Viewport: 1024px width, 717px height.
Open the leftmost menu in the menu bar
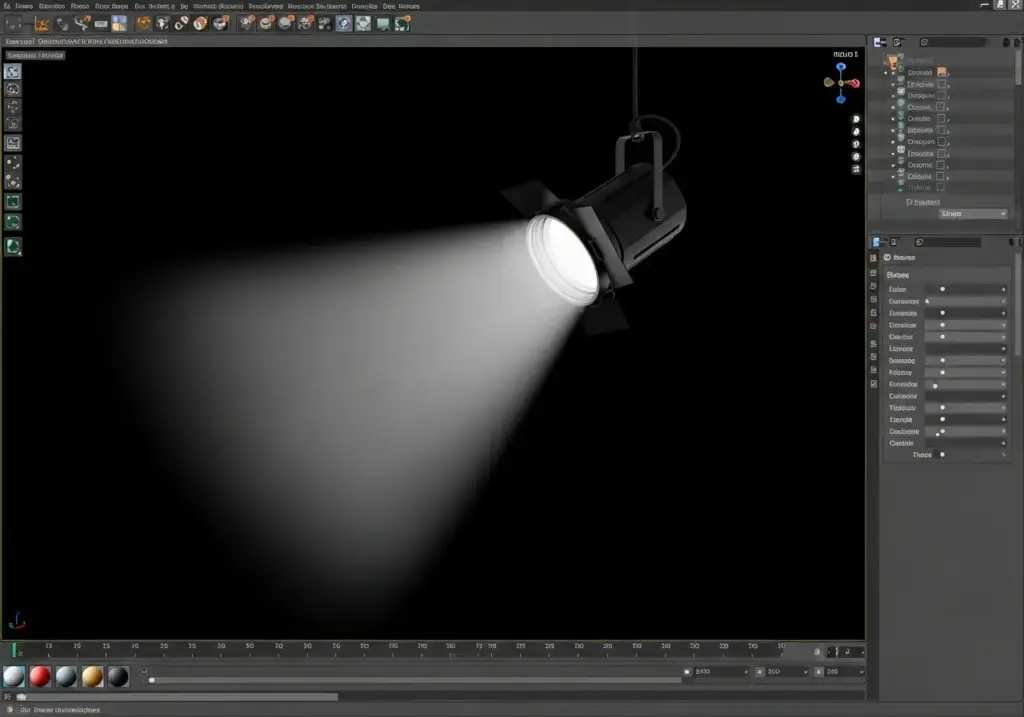point(10,5)
